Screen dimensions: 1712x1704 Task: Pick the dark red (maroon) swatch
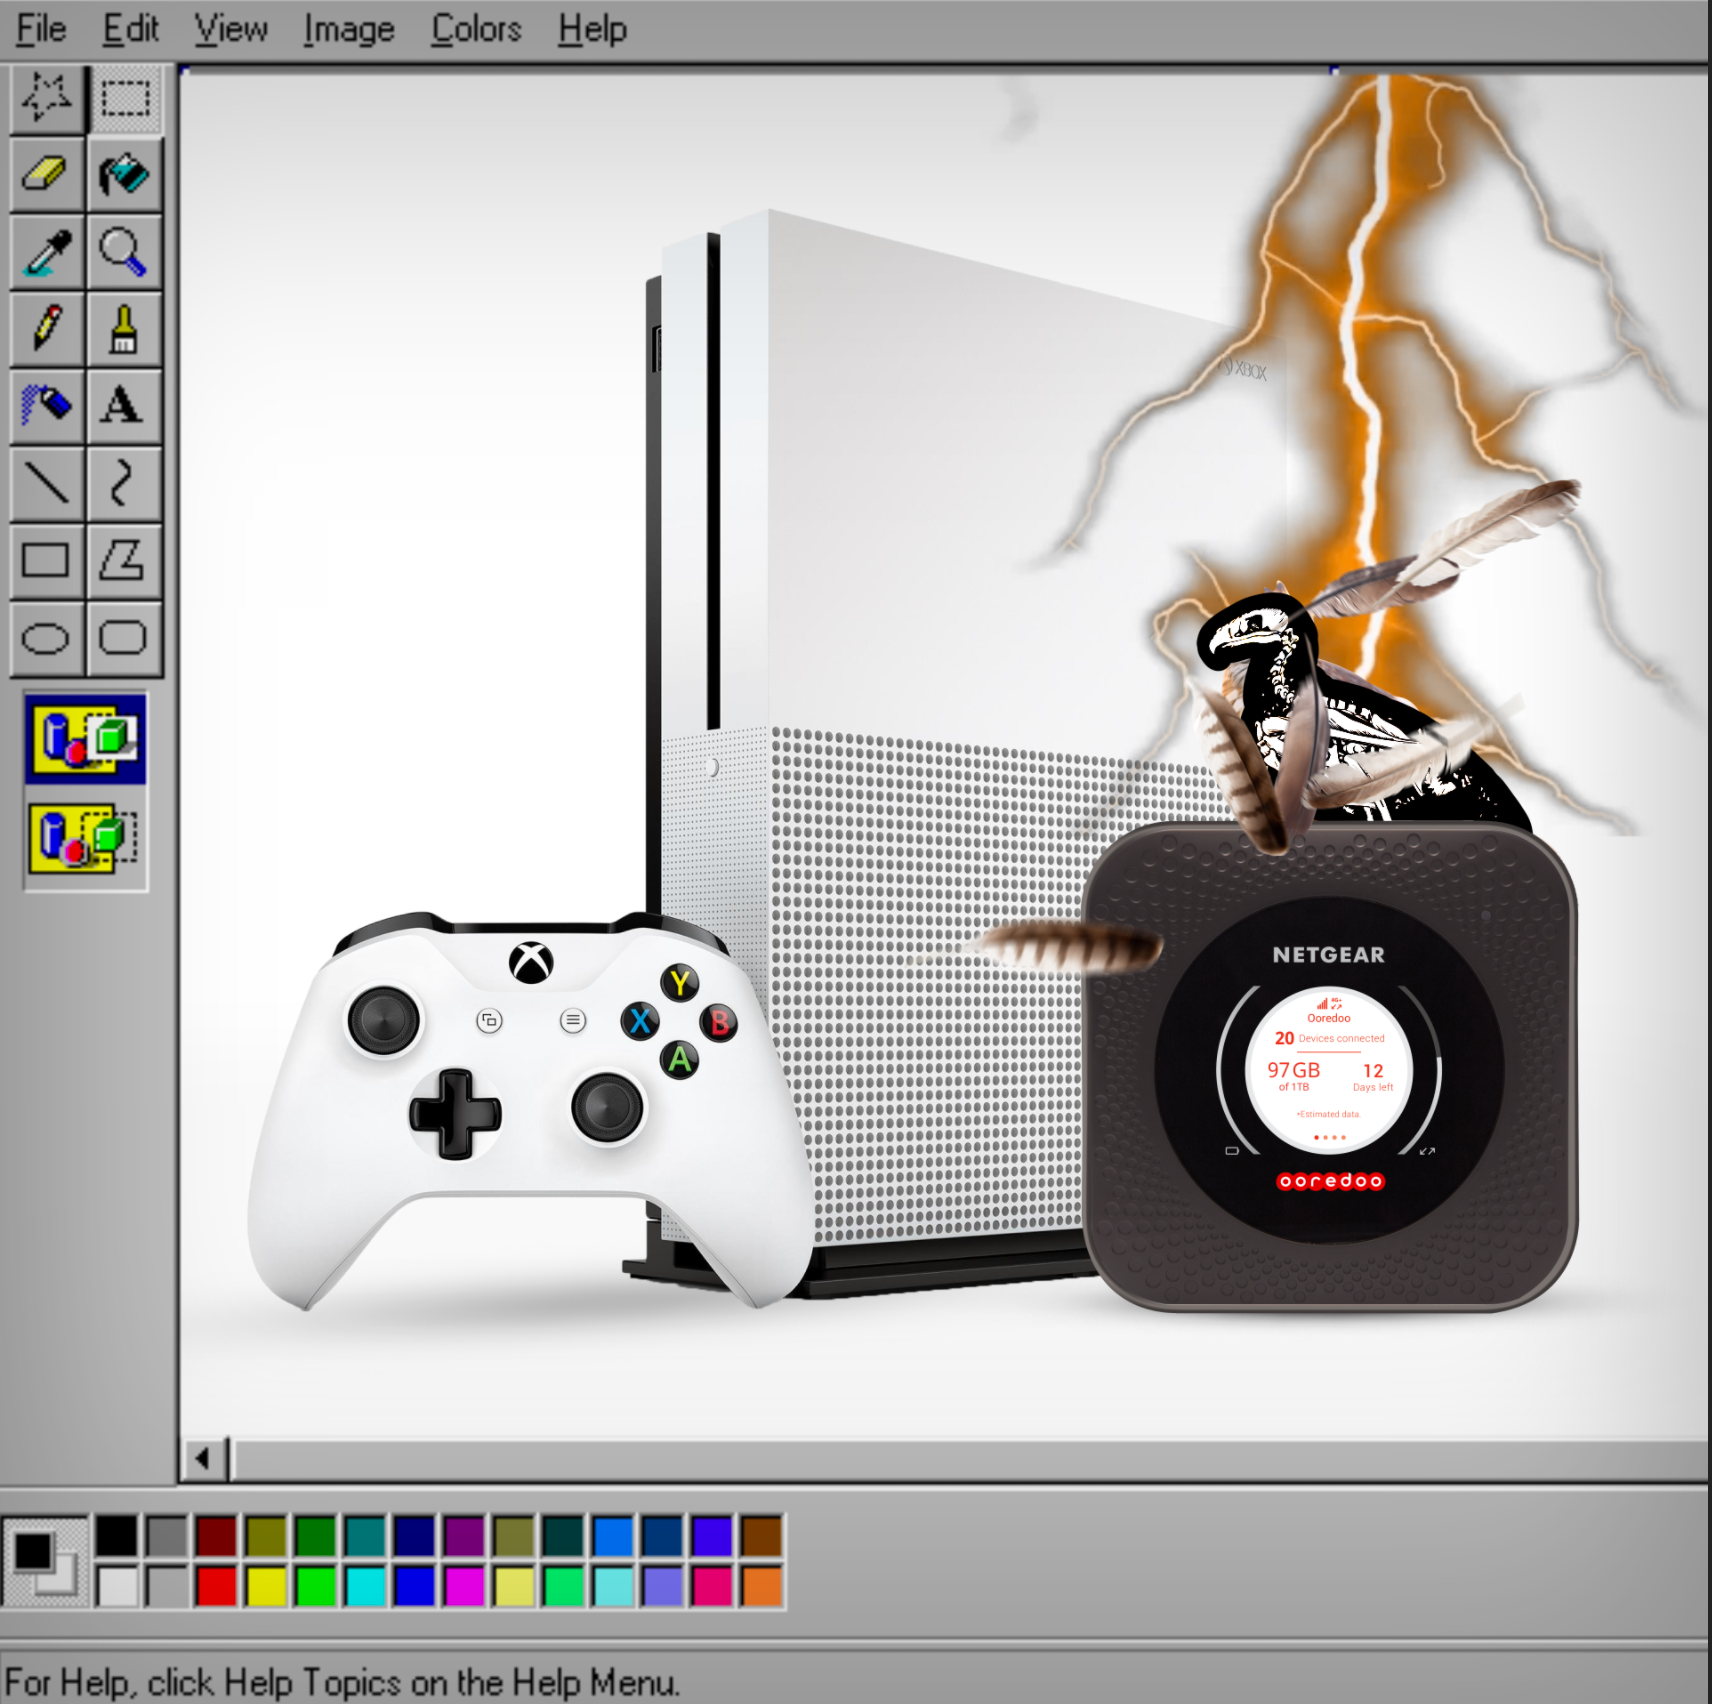click(216, 1536)
